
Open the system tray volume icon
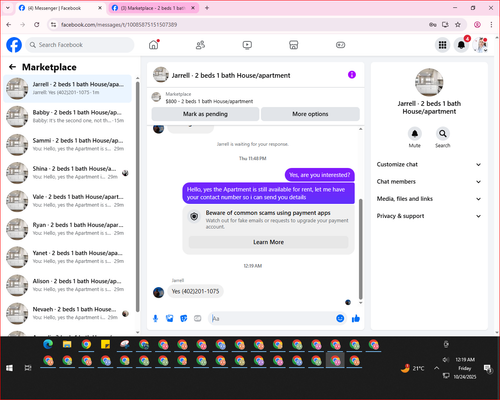[446, 360]
